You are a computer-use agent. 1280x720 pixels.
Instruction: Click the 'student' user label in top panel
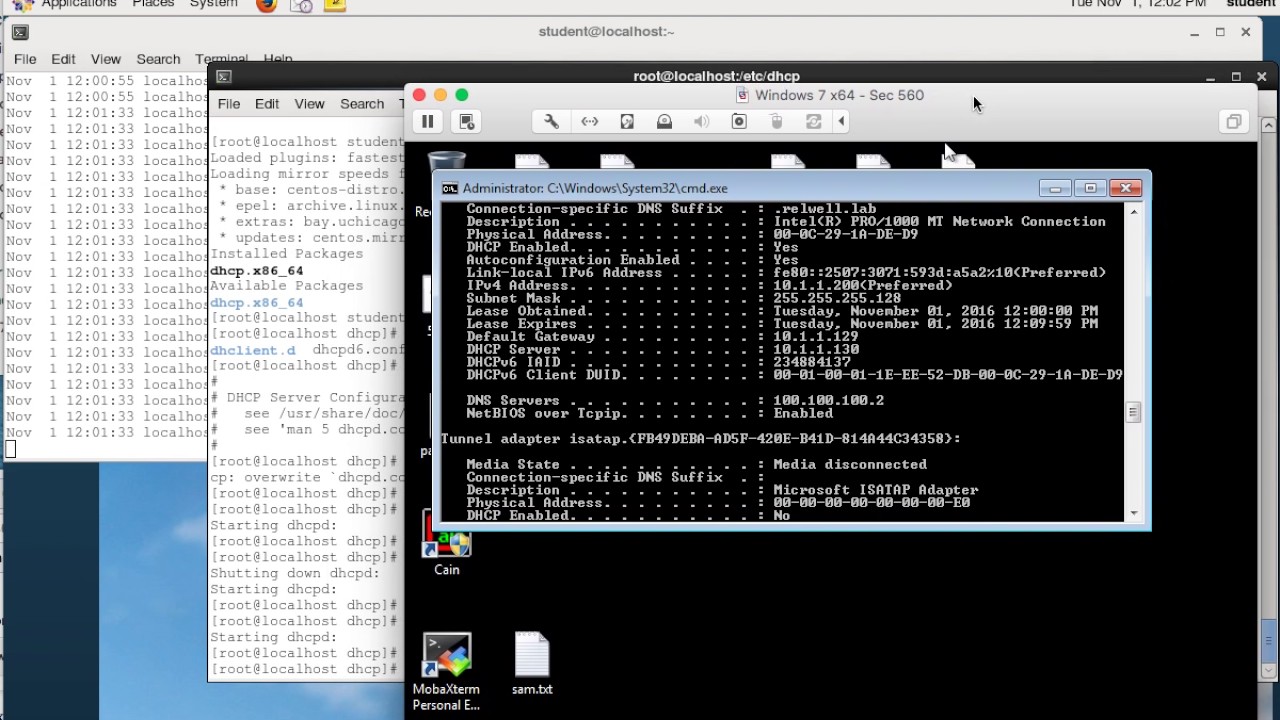tap(1251, 4)
